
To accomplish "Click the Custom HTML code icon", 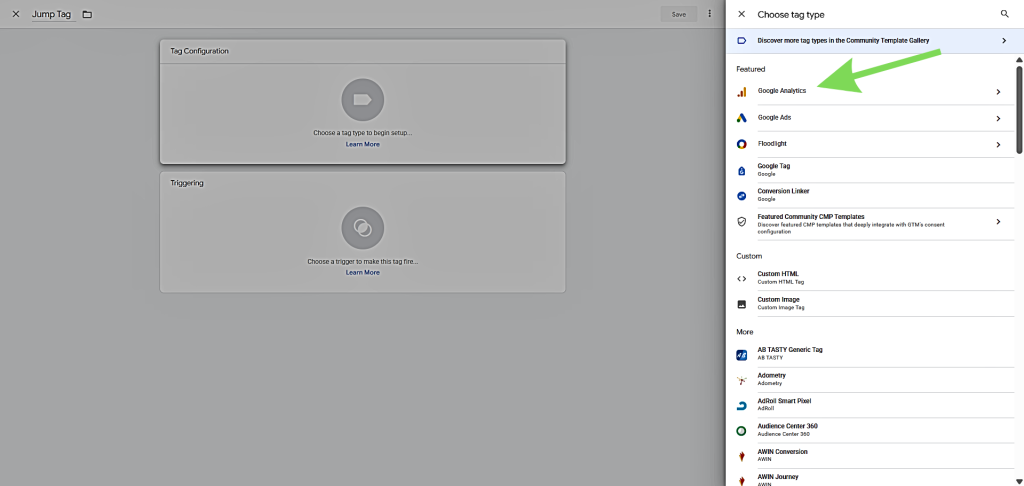I will click(741, 278).
